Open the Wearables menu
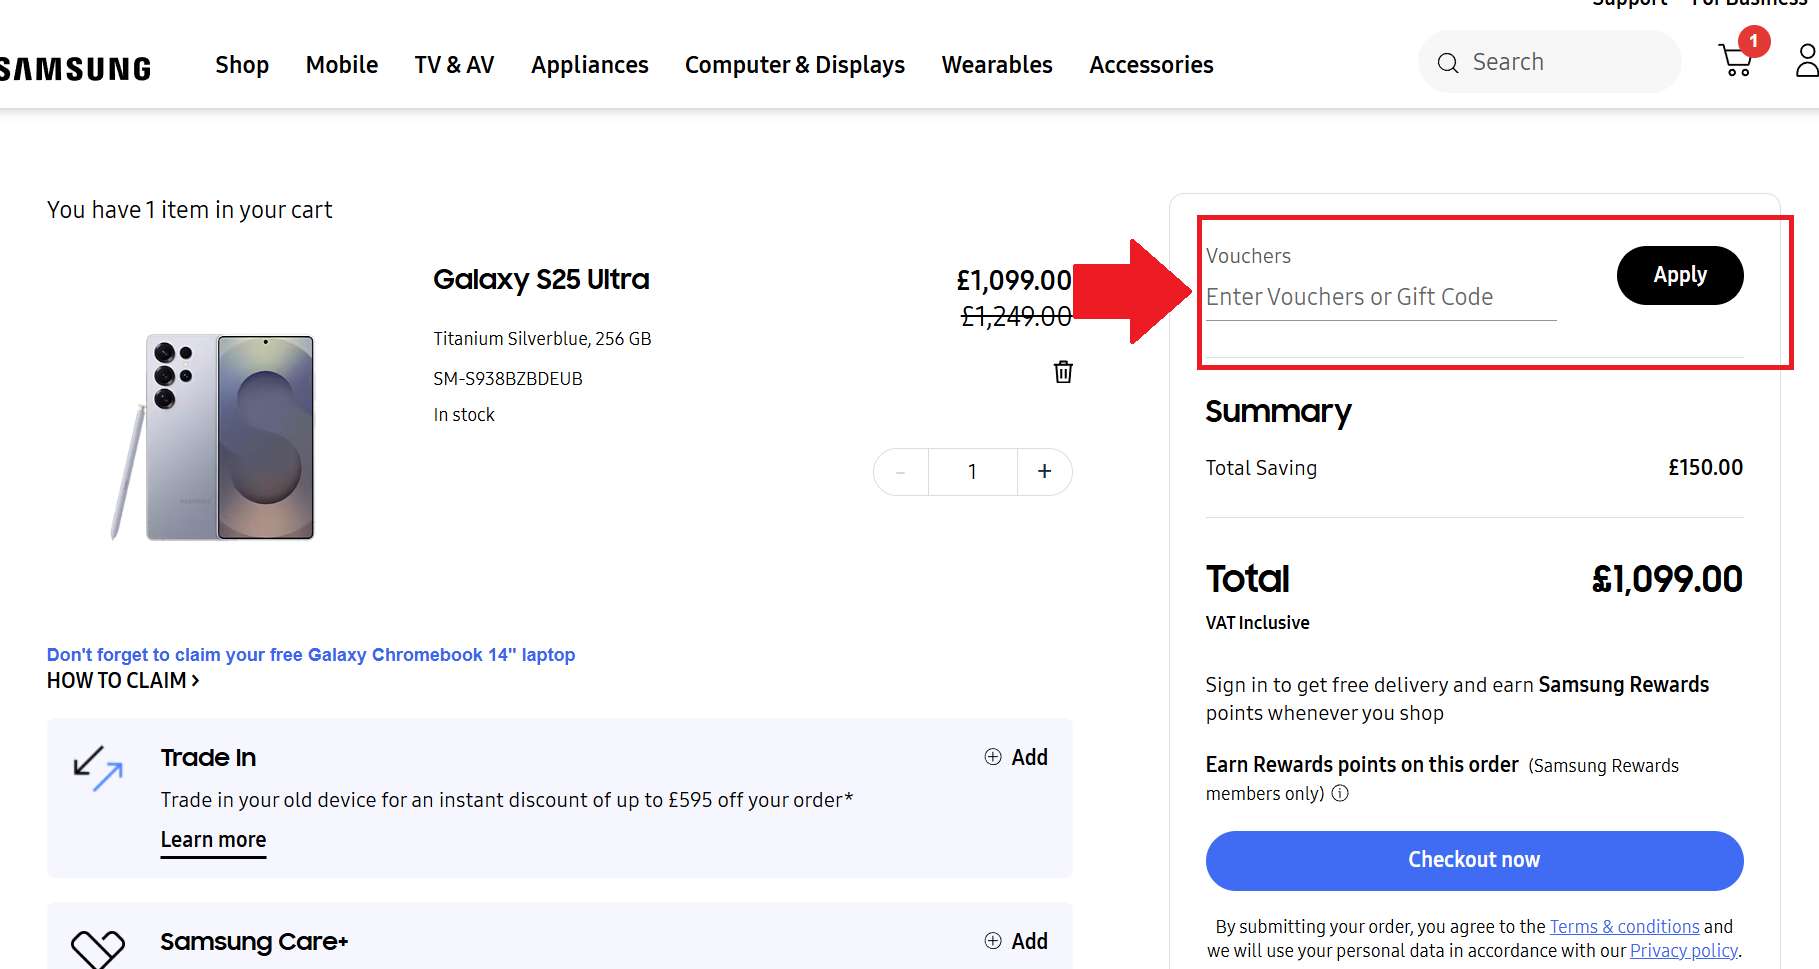Screen dimensions: 1819x969 (997, 65)
